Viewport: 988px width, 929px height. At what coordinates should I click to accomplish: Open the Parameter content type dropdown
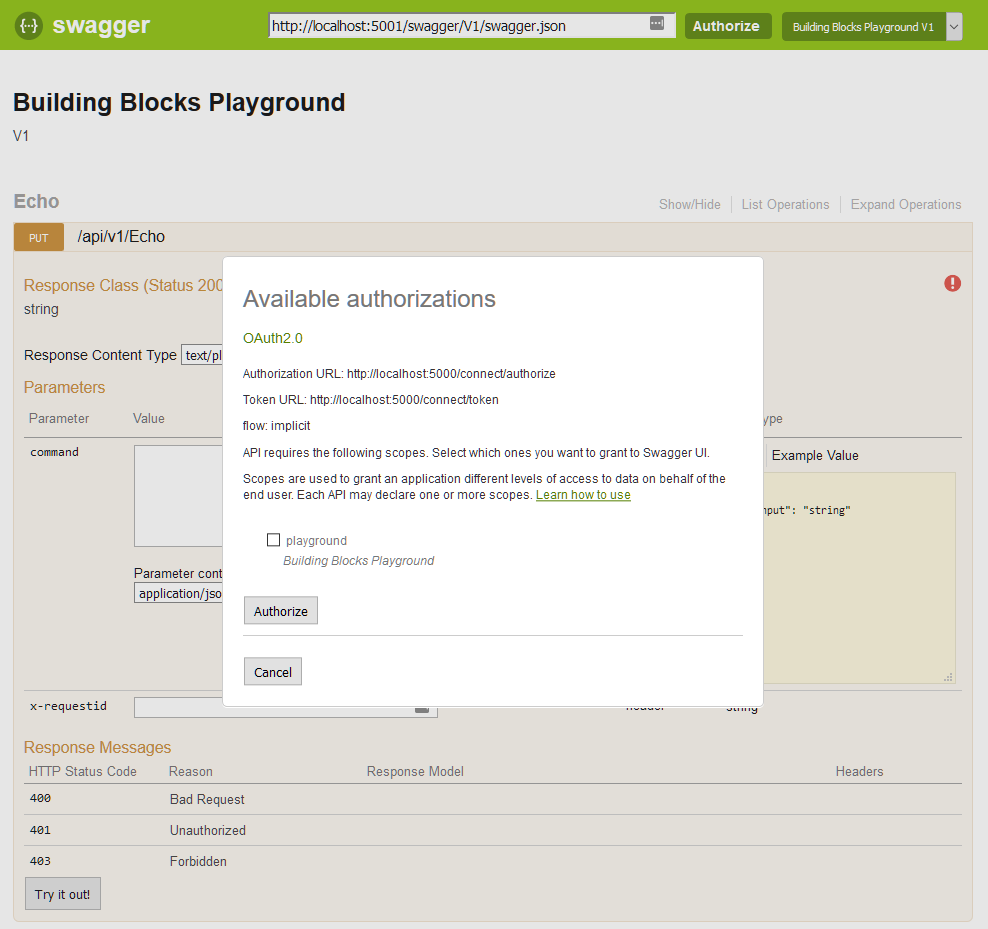179,594
